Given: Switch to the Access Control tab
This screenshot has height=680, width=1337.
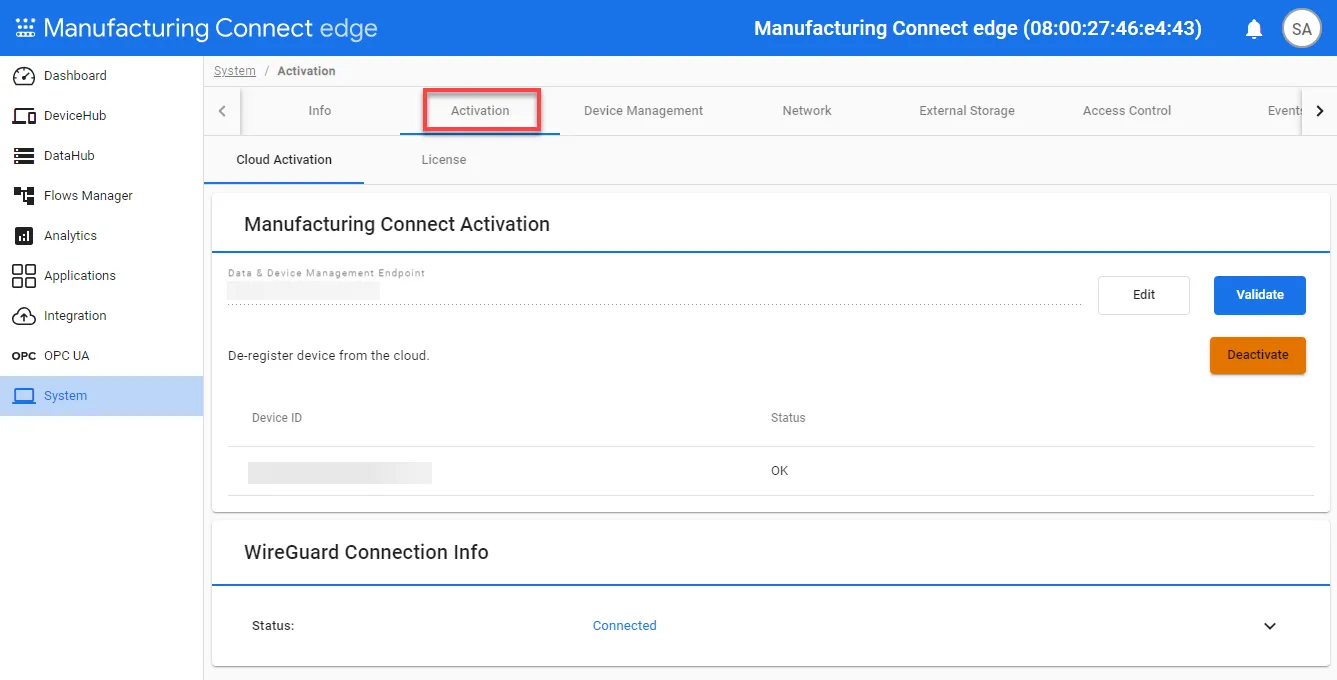Looking at the screenshot, I should click(1127, 111).
